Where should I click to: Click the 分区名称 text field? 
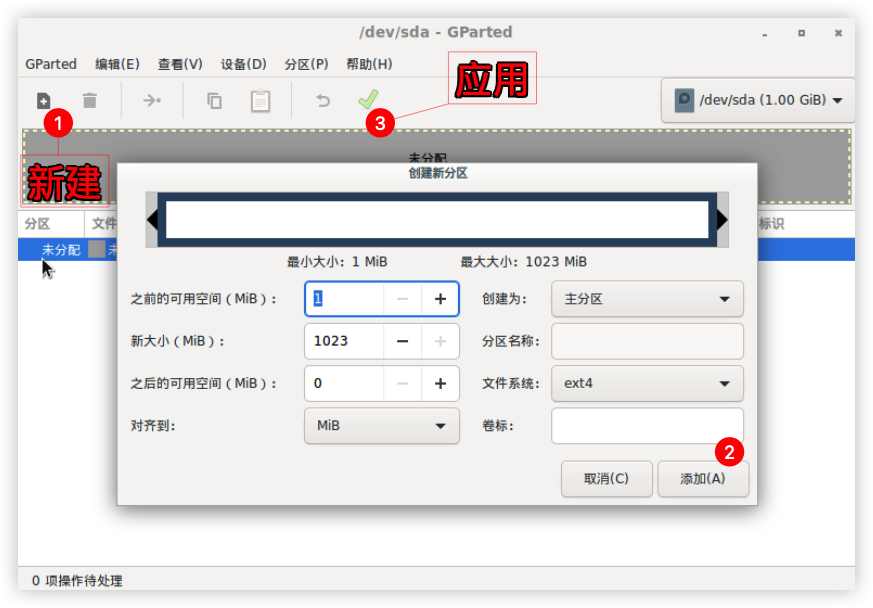pos(647,341)
